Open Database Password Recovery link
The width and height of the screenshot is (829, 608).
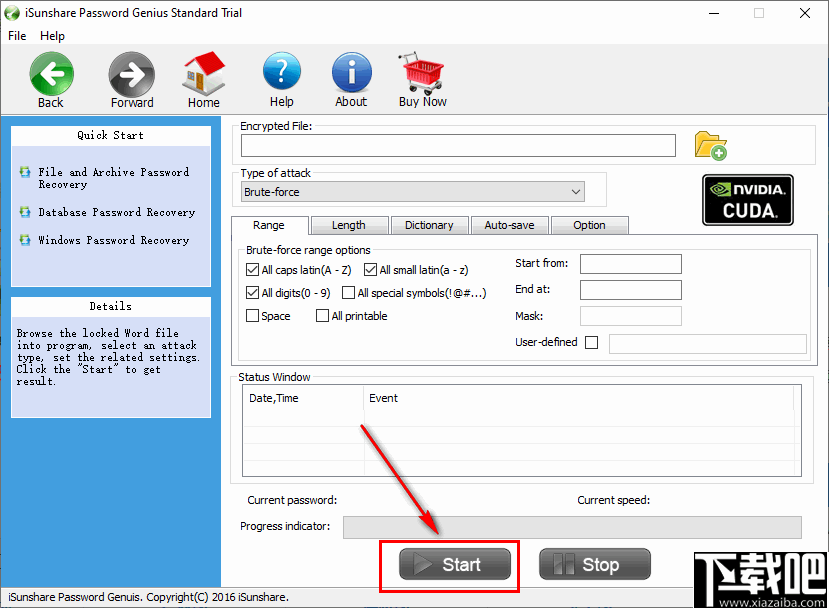point(116,212)
